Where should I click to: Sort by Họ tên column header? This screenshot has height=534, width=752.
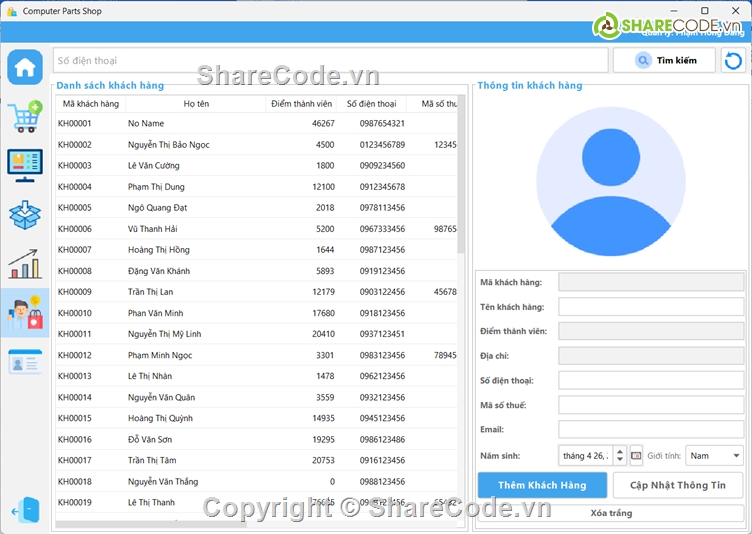pyautogui.click(x=196, y=104)
